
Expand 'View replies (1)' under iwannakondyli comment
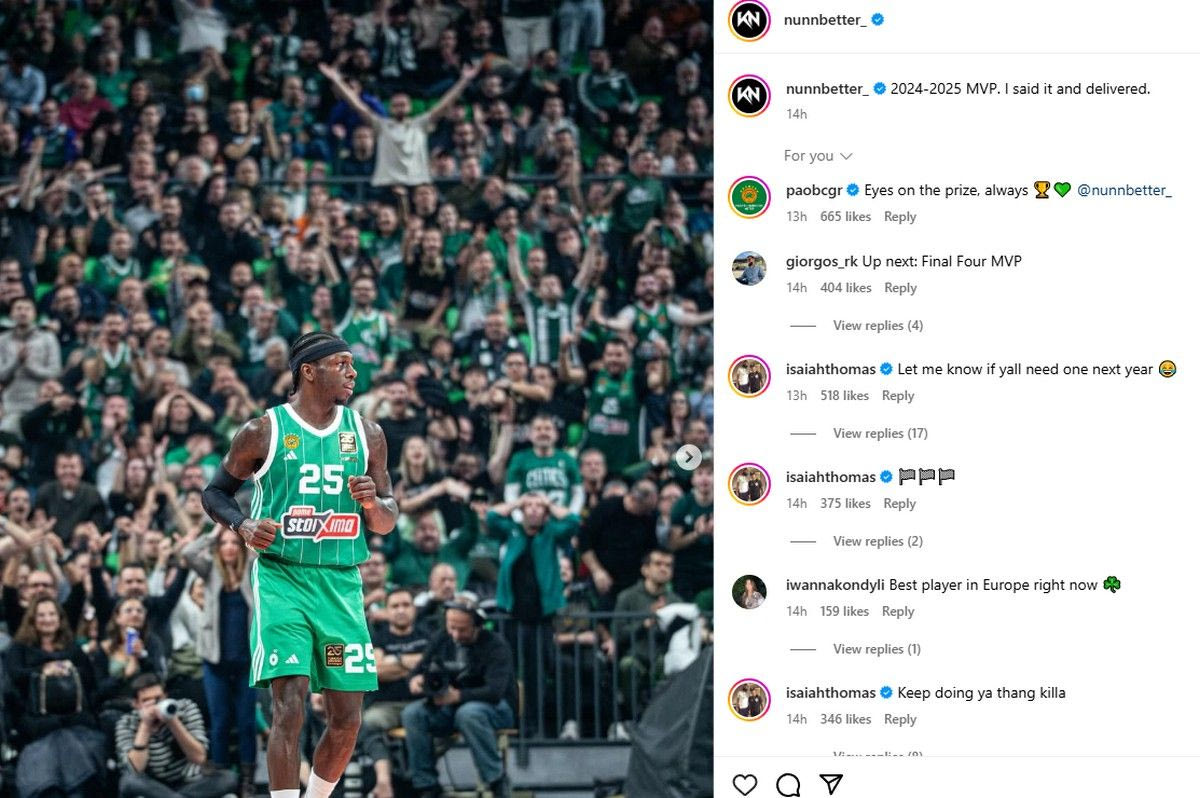pyautogui.click(x=877, y=650)
